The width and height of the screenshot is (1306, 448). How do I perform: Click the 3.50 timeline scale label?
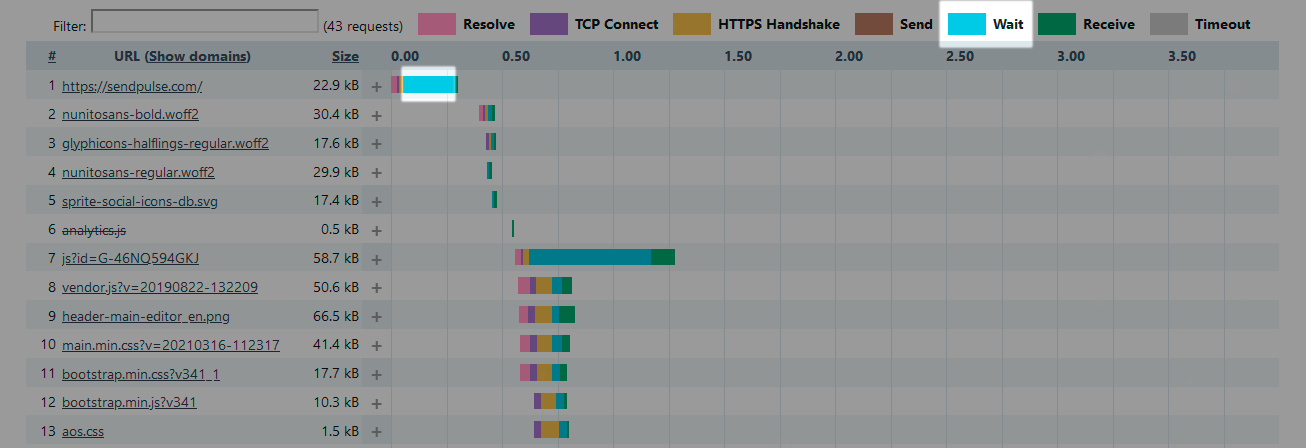tap(1181, 56)
